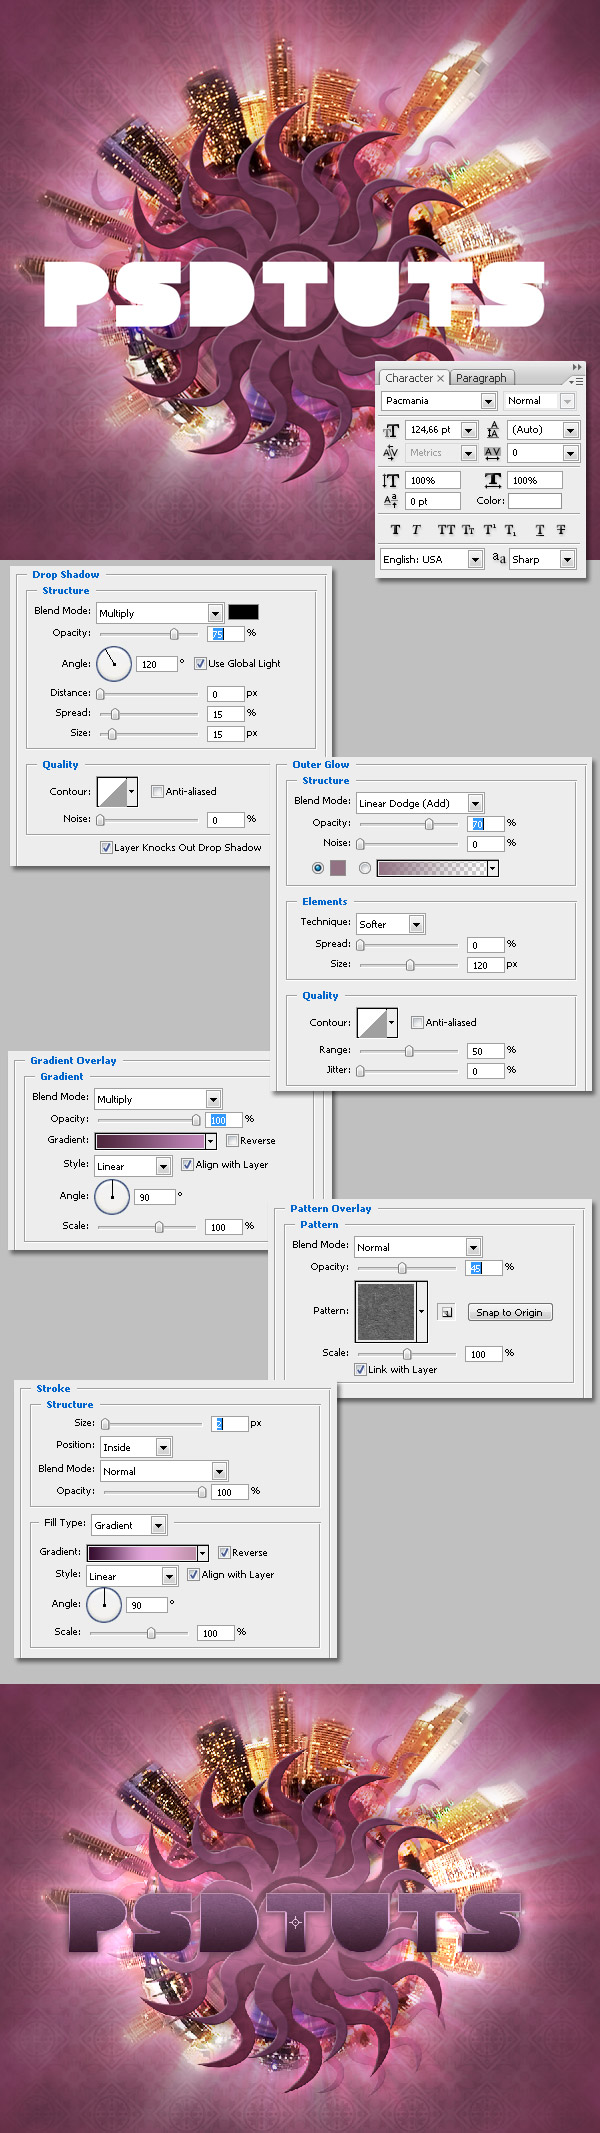The height and width of the screenshot is (2133, 600).
Task: Toggle Align with Layer in Gradient Overlay
Action: (x=187, y=1164)
